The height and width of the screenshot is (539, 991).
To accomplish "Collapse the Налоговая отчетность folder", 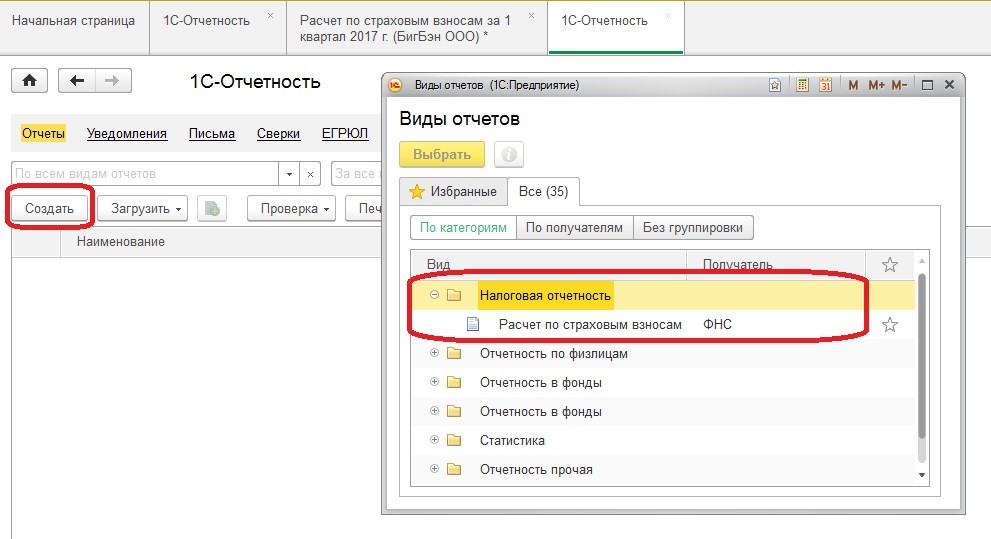I will 434,294.
